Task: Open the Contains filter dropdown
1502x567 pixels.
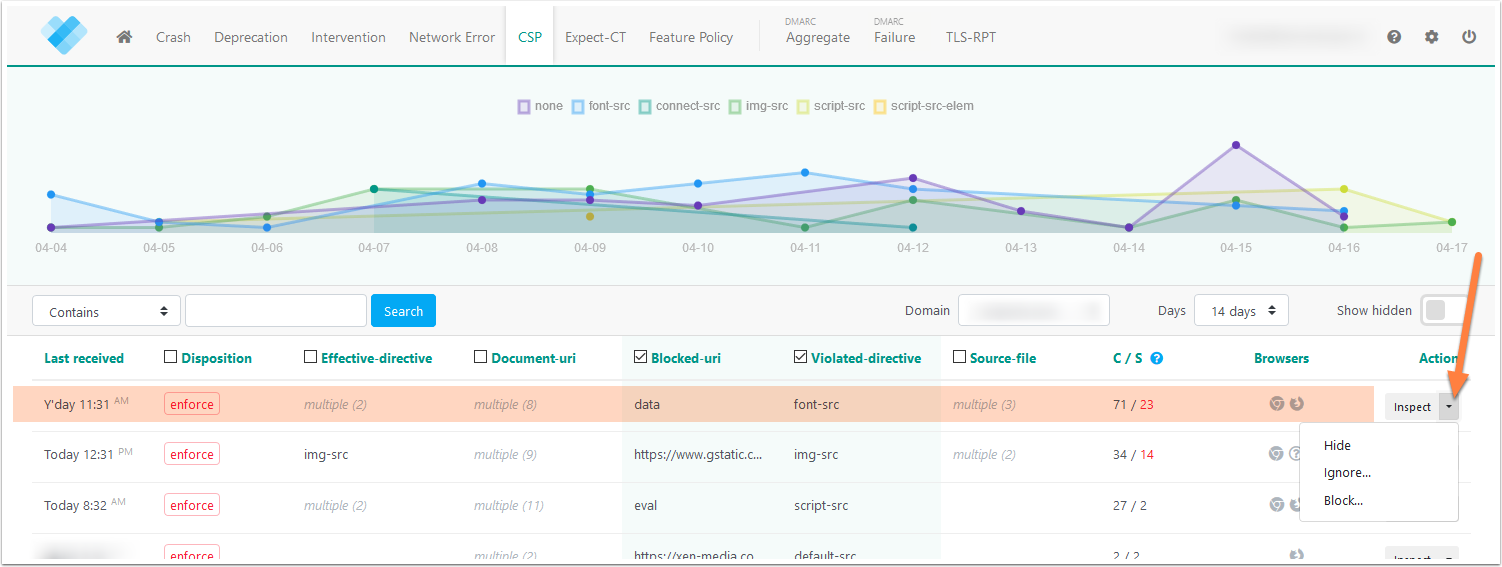Action: coord(106,311)
